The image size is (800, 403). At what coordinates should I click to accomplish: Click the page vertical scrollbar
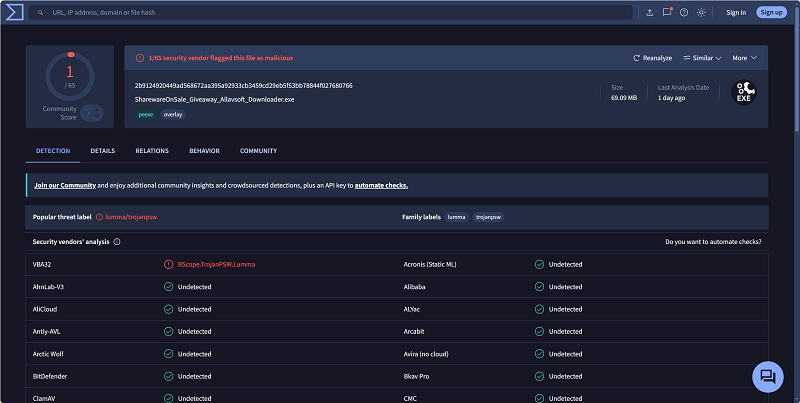(x=797, y=71)
